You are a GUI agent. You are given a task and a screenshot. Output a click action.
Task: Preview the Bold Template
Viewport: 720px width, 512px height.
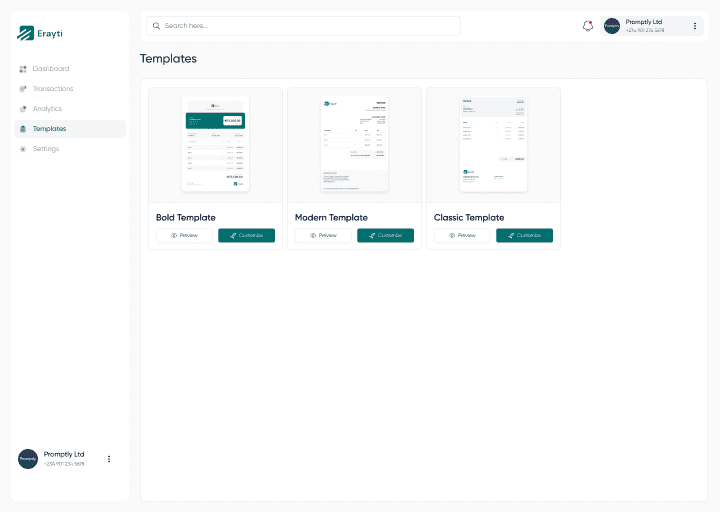point(184,236)
